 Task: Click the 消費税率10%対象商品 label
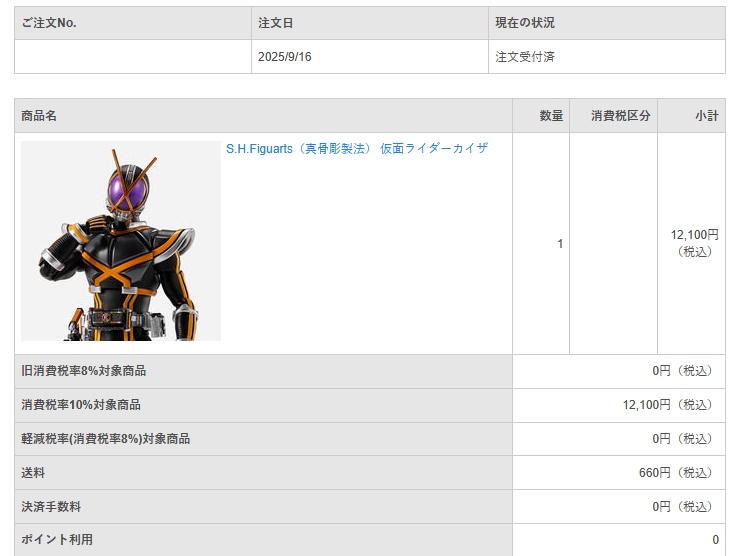pyautogui.click(x=81, y=405)
